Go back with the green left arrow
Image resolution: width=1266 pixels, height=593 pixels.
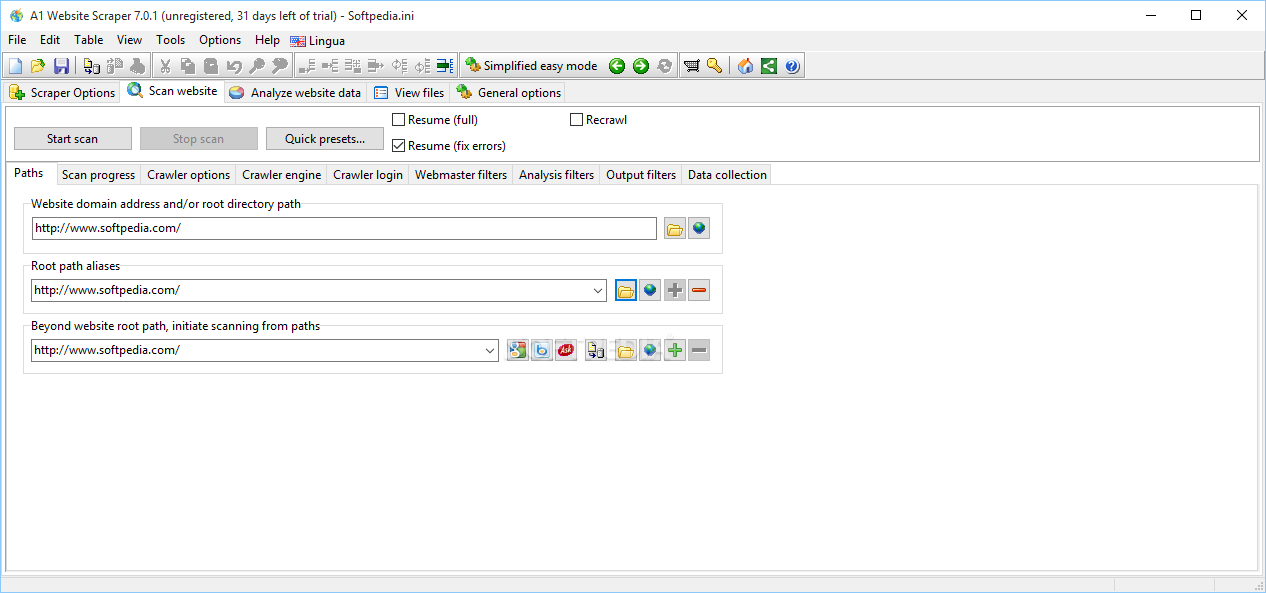pyautogui.click(x=617, y=66)
